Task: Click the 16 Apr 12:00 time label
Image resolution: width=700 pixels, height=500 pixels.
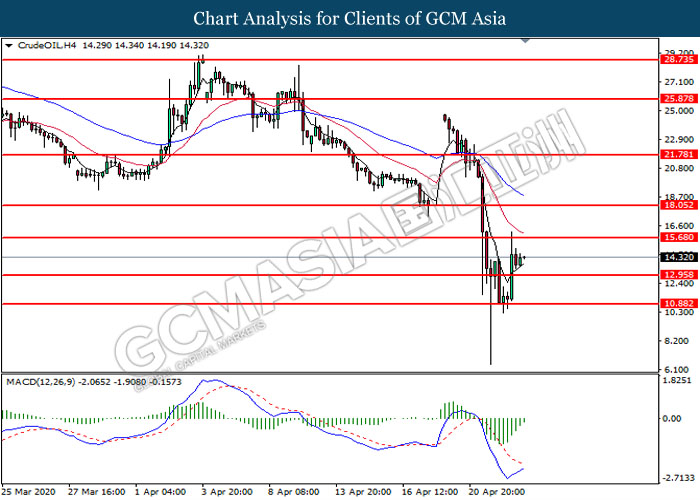Action: tap(430, 492)
